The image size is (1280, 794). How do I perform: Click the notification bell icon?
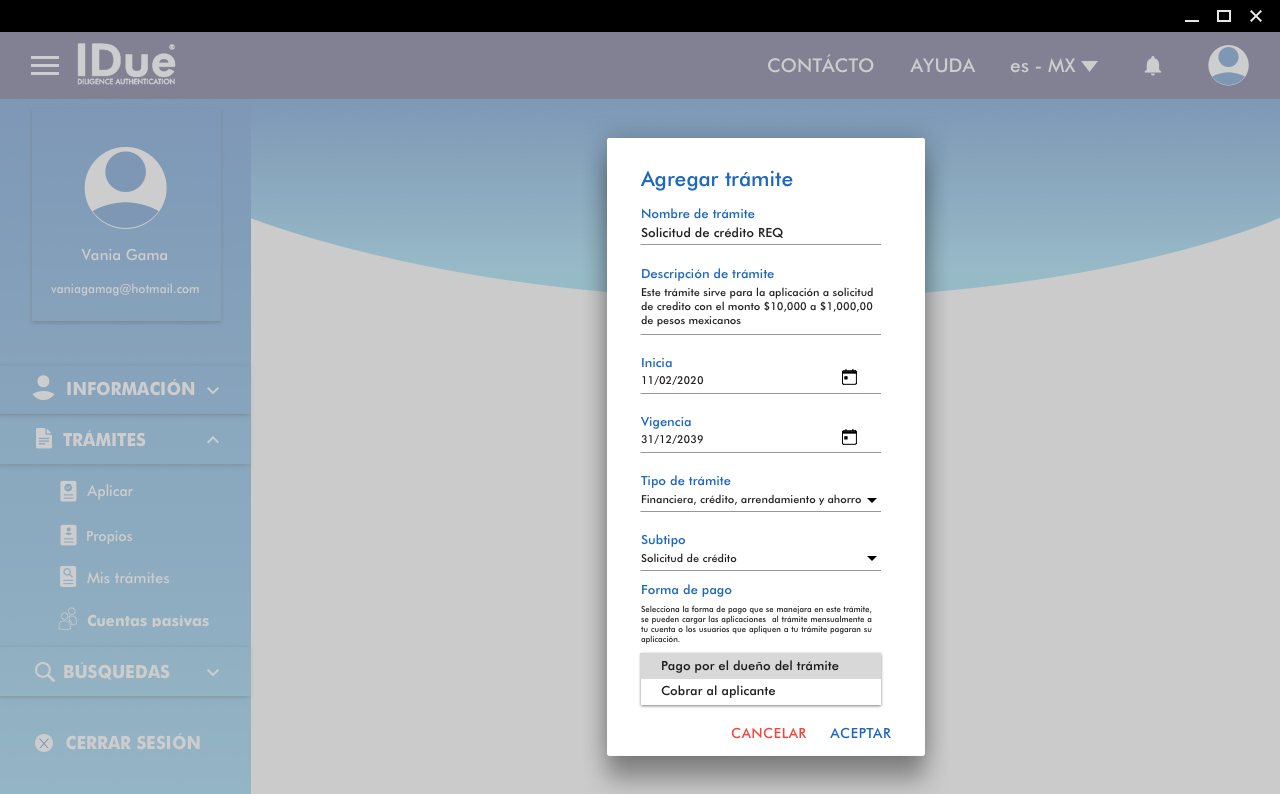(1153, 66)
